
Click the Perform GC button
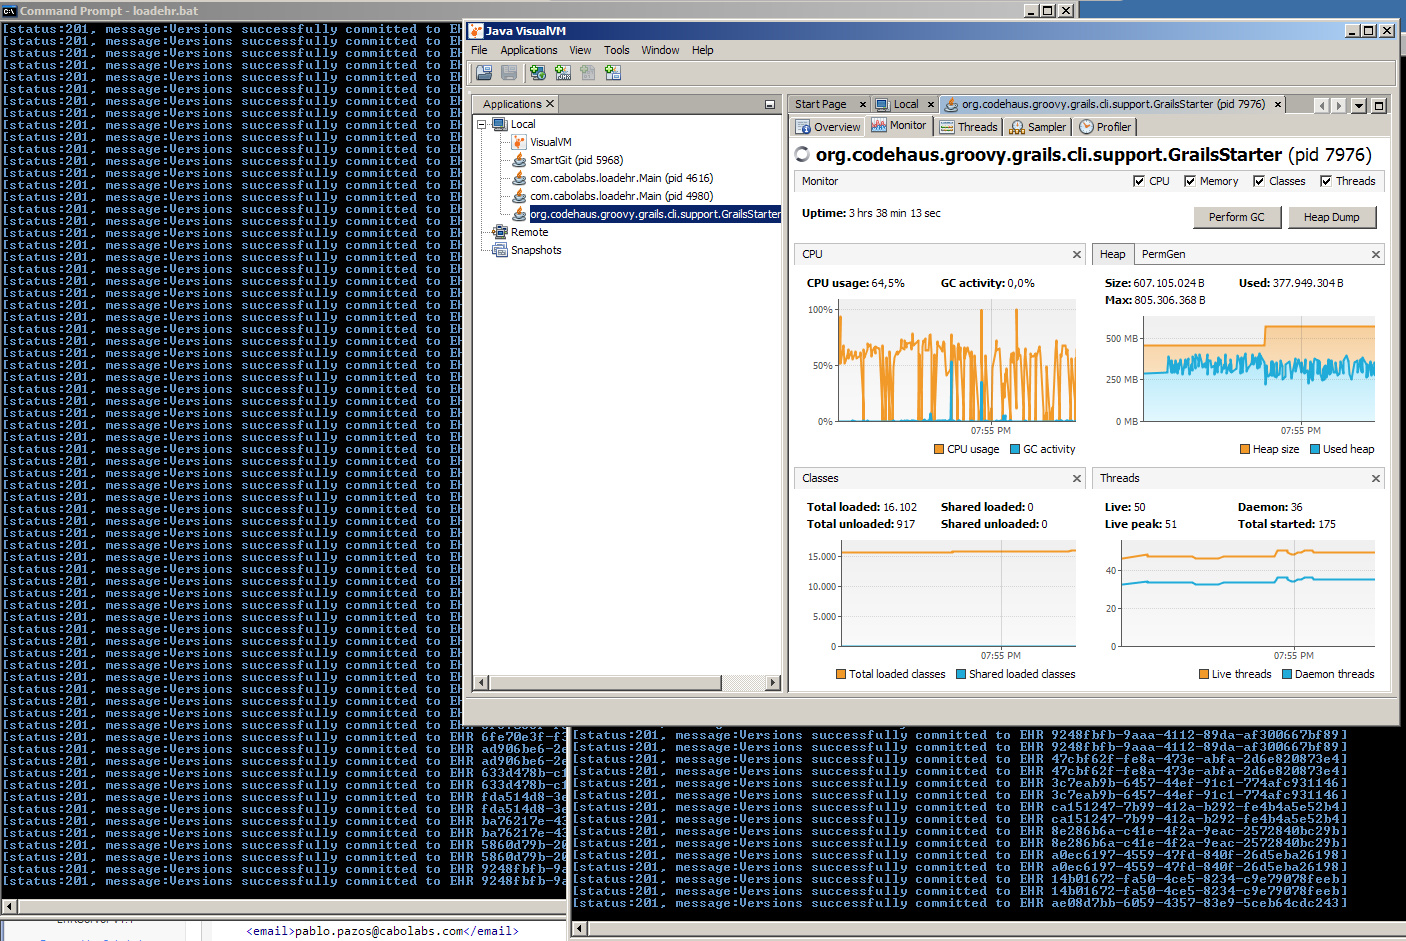tap(1237, 217)
